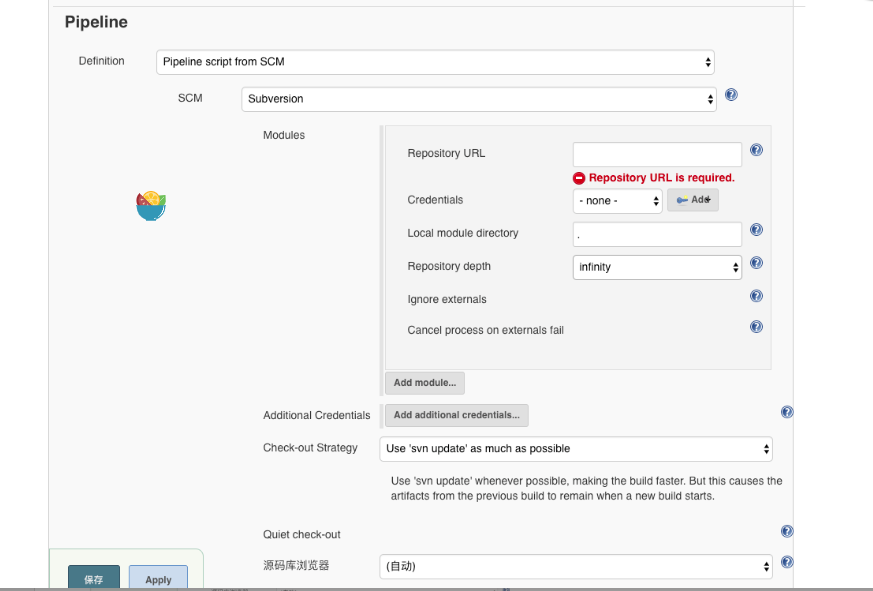This screenshot has width=873, height=591.
Task: Click Add additional credentials button
Action: pyautogui.click(x=457, y=416)
